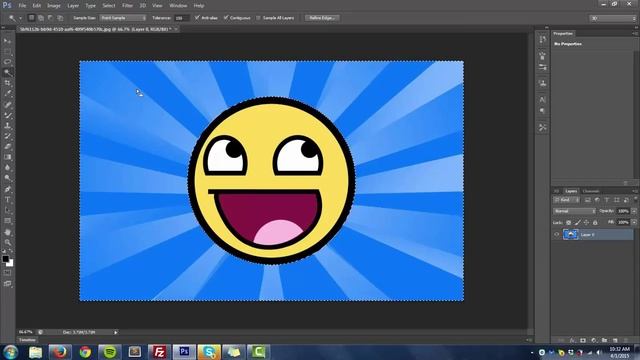Change screen mode icon in toolbar

tap(7, 284)
